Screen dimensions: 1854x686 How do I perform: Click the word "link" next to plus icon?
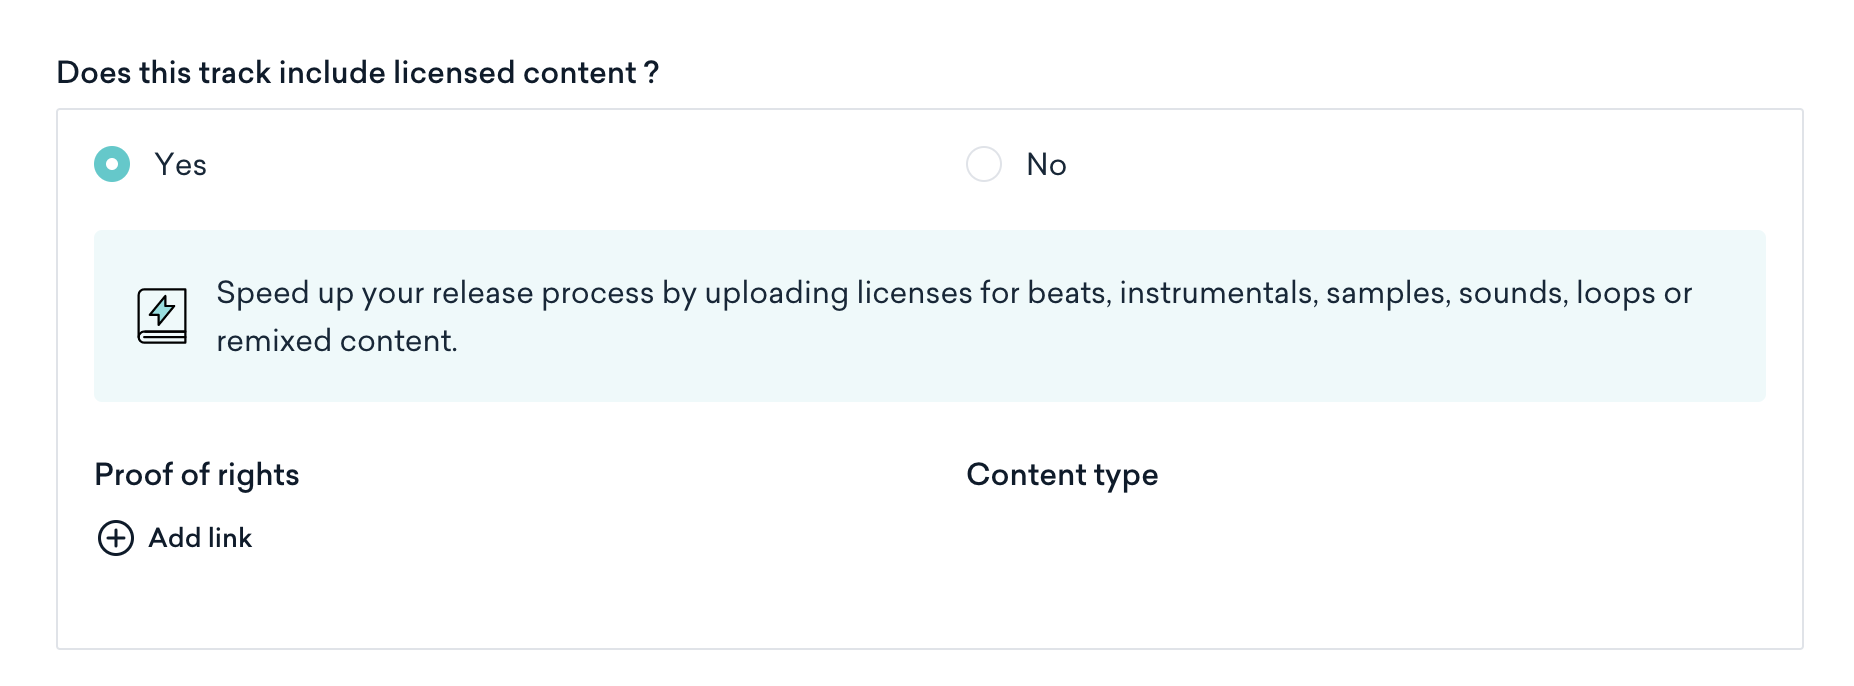pyautogui.click(x=230, y=538)
